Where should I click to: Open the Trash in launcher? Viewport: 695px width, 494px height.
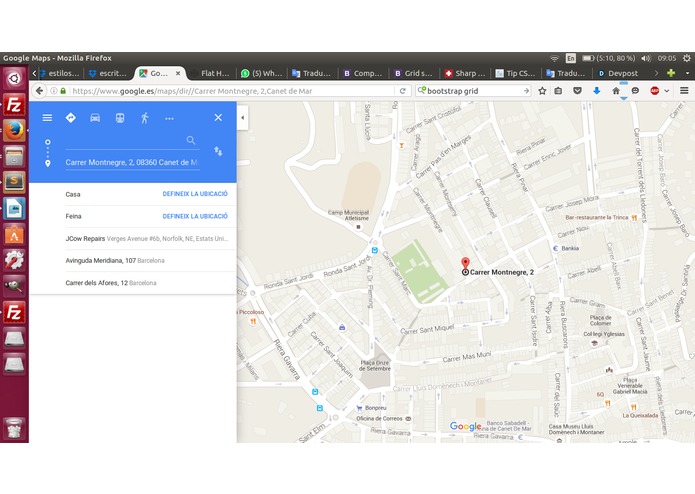pyautogui.click(x=14, y=428)
